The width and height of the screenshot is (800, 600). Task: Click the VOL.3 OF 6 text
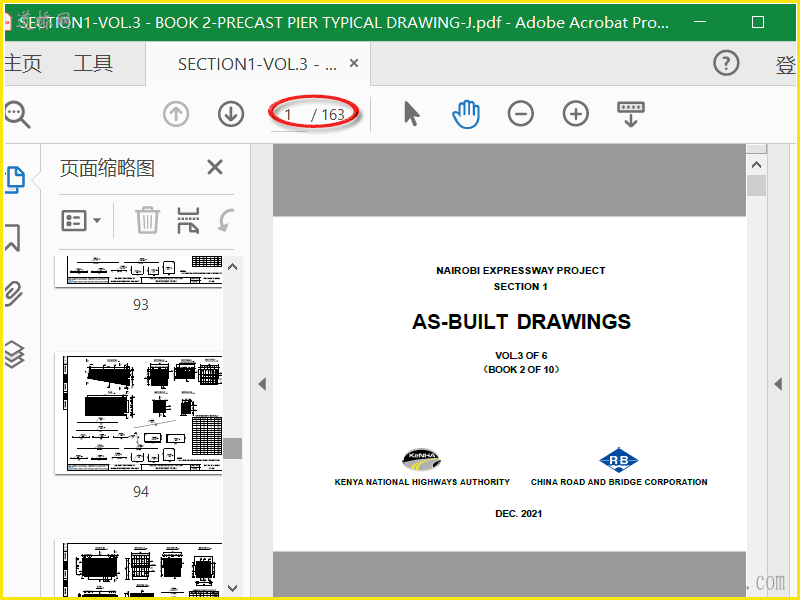pos(521,356)
